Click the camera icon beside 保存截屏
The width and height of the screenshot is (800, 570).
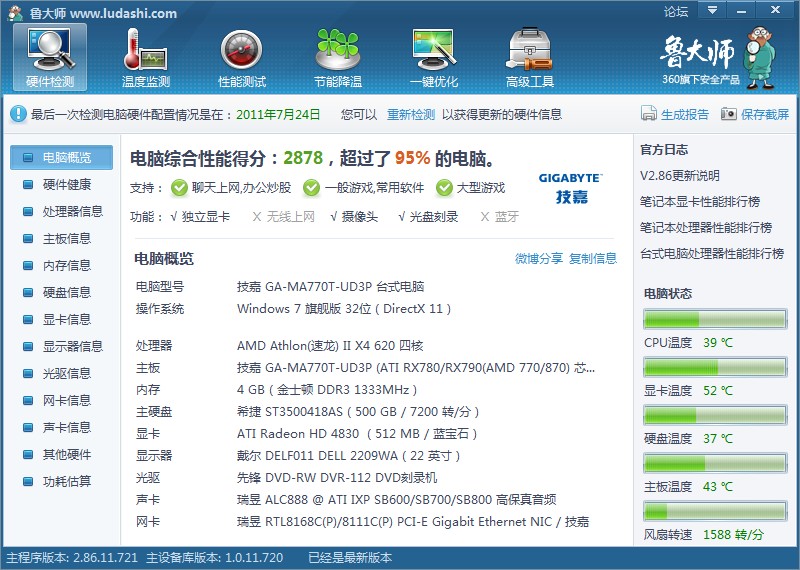click(729, 113)
